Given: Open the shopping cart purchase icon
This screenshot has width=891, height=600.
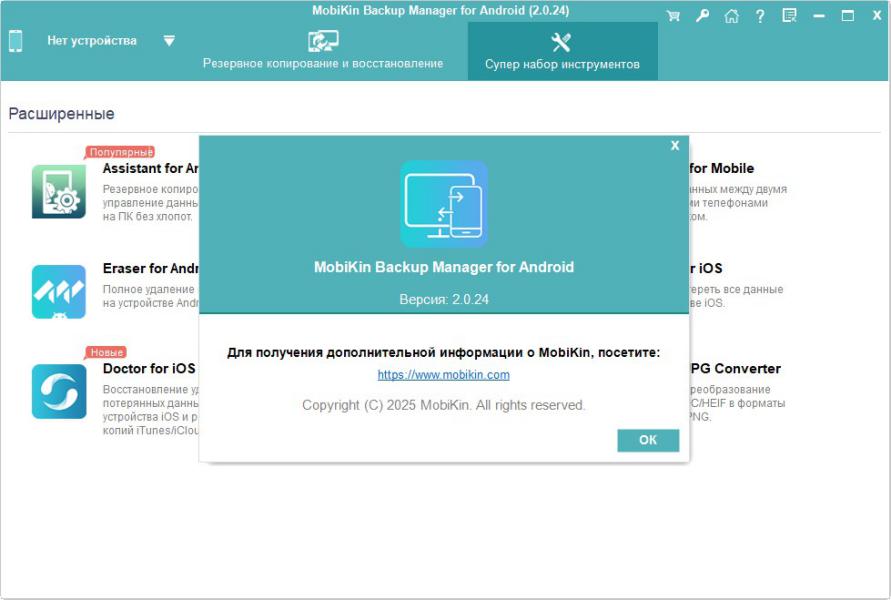Looking at the screenshot, I should pyautogui.click(x=673, y=16).
